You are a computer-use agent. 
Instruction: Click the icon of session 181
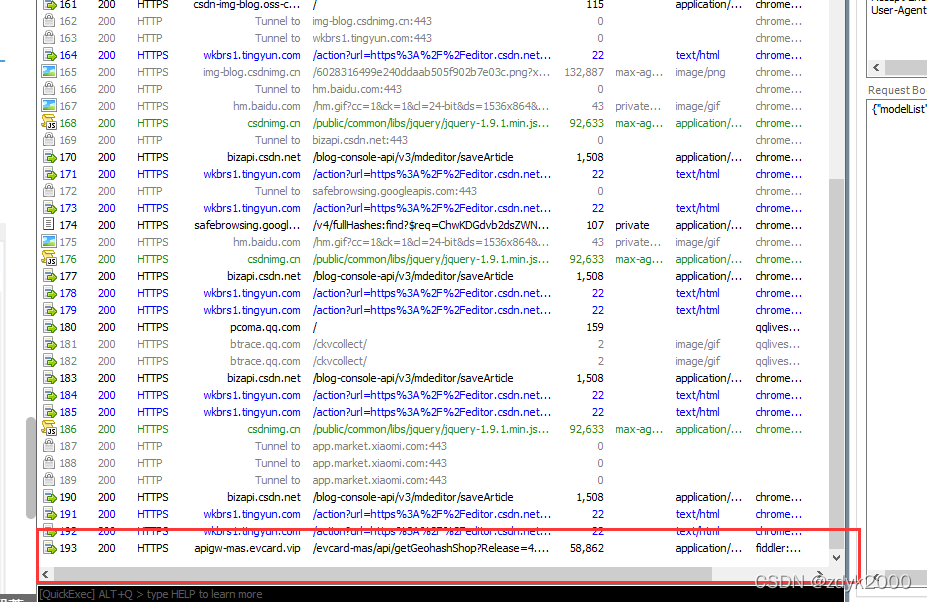(49, 344)
